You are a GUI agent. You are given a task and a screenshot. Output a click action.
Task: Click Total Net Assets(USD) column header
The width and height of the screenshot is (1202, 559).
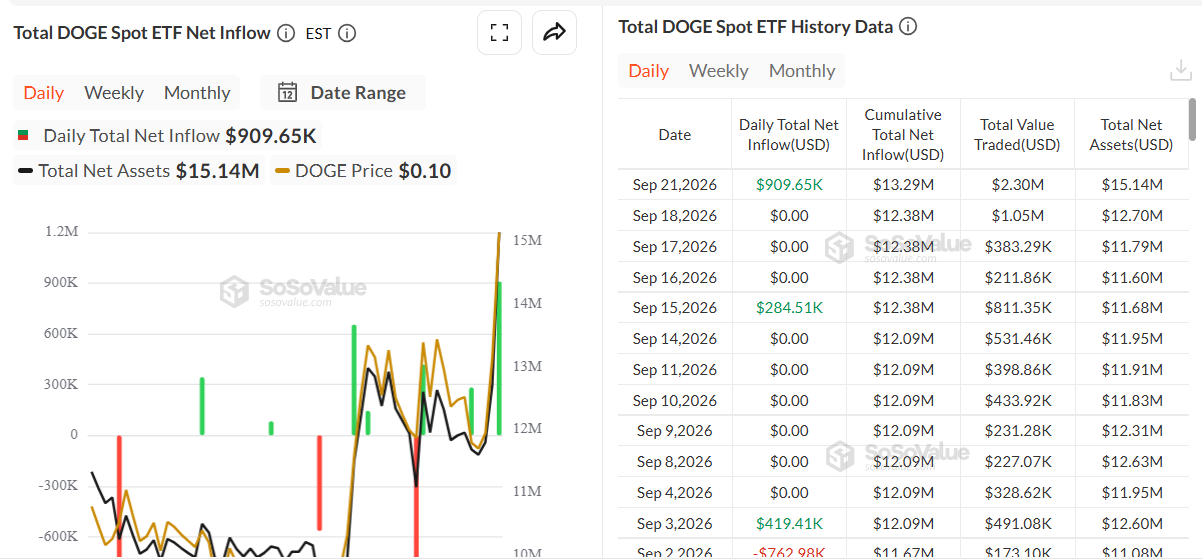1131,135
